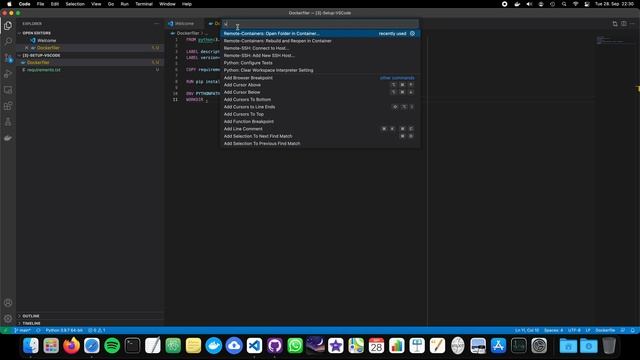Viewport: 640px width, 360px height.
Task: Open the Manage gear icon
Action: pyautogui.click(x=8, y=318)
